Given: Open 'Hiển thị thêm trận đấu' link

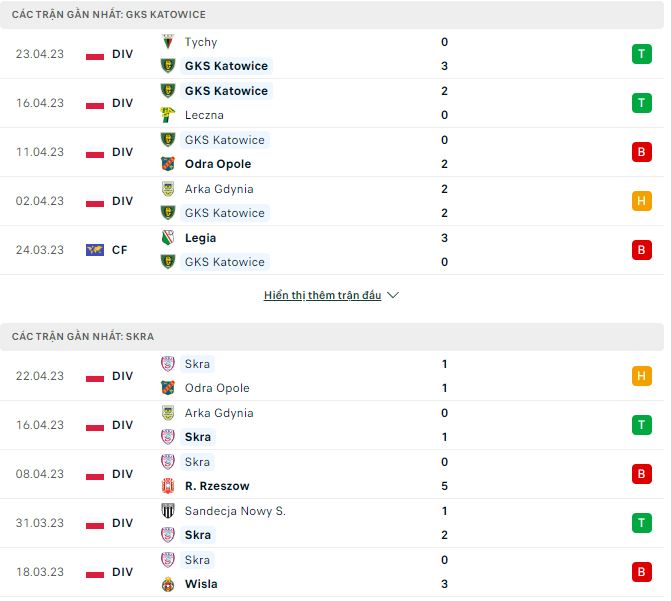Looking at the screenshot, I should [x=322, y=296].
